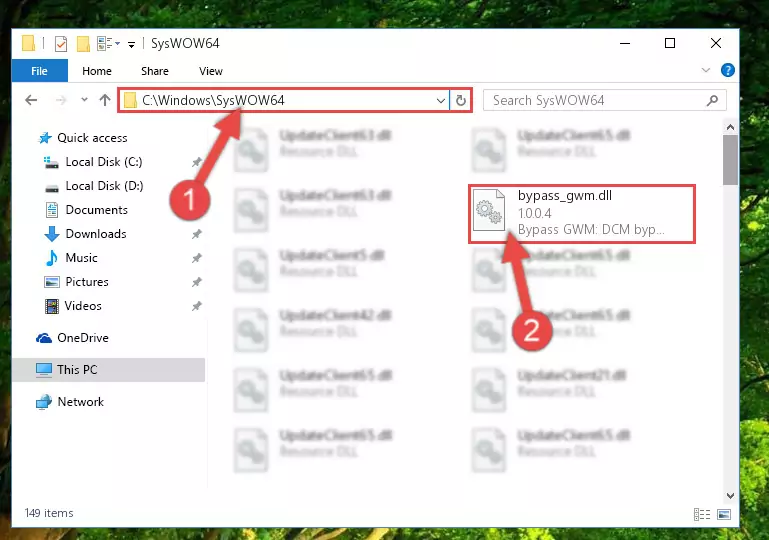This screenshot has height=540, width=769.
Task: Open Help with the blue question icon
Action: [727, 70]
